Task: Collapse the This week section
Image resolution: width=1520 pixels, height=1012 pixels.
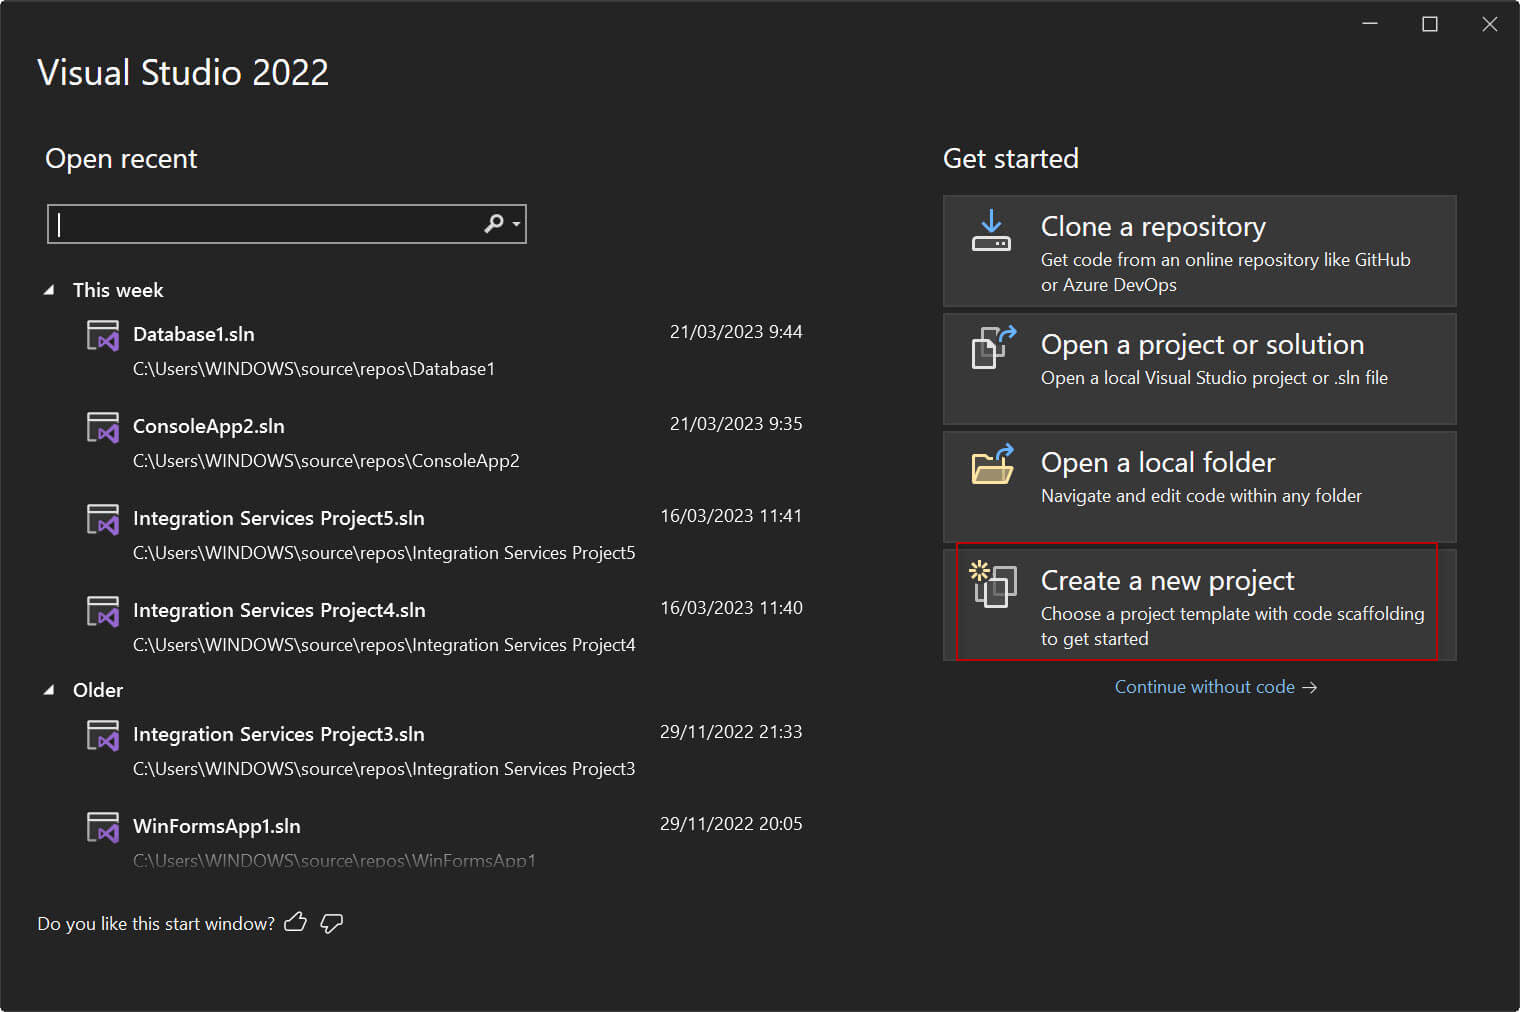Action: pos(48,289)
